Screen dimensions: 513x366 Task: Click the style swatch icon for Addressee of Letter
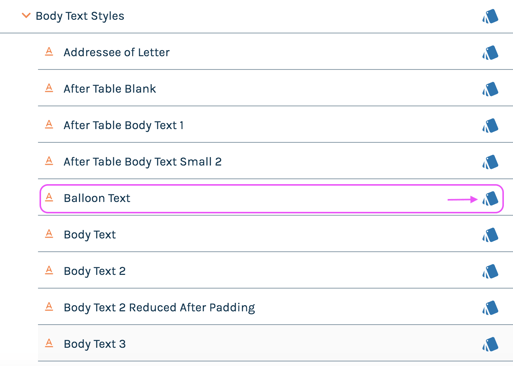coord(490,53)
